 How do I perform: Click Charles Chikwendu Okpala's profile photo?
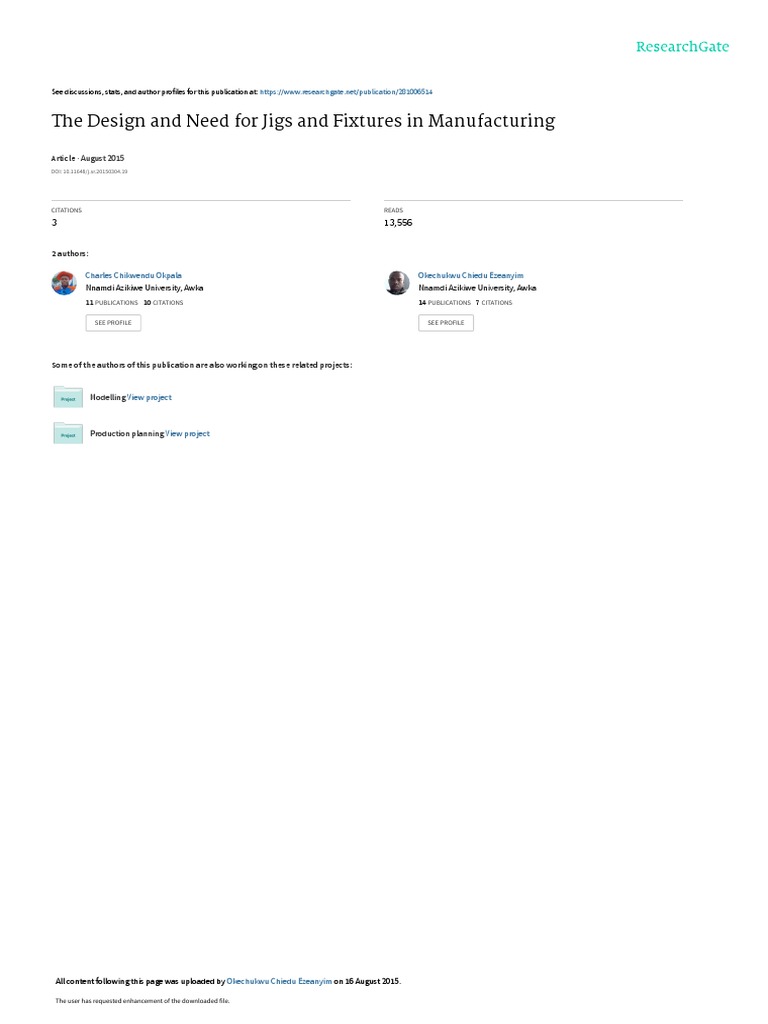pos(64,283)
